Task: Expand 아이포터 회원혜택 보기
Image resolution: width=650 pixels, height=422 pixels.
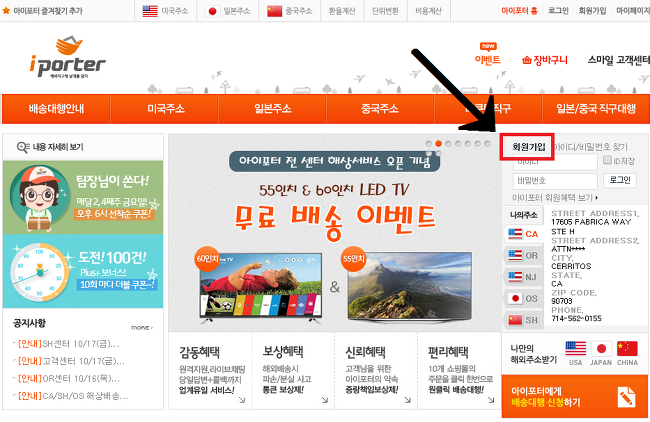Action: (x=555, y=198)
